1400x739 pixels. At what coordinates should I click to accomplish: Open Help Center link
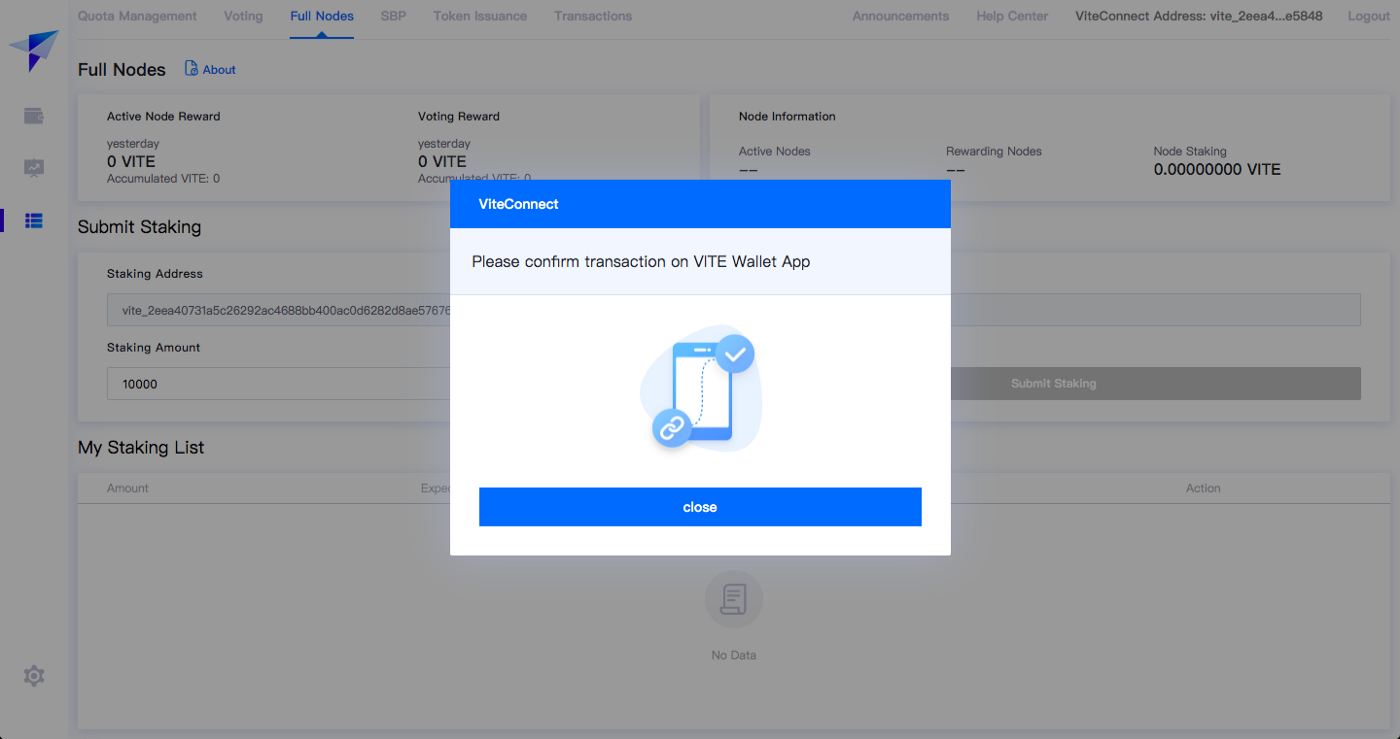pos(1012,16)
